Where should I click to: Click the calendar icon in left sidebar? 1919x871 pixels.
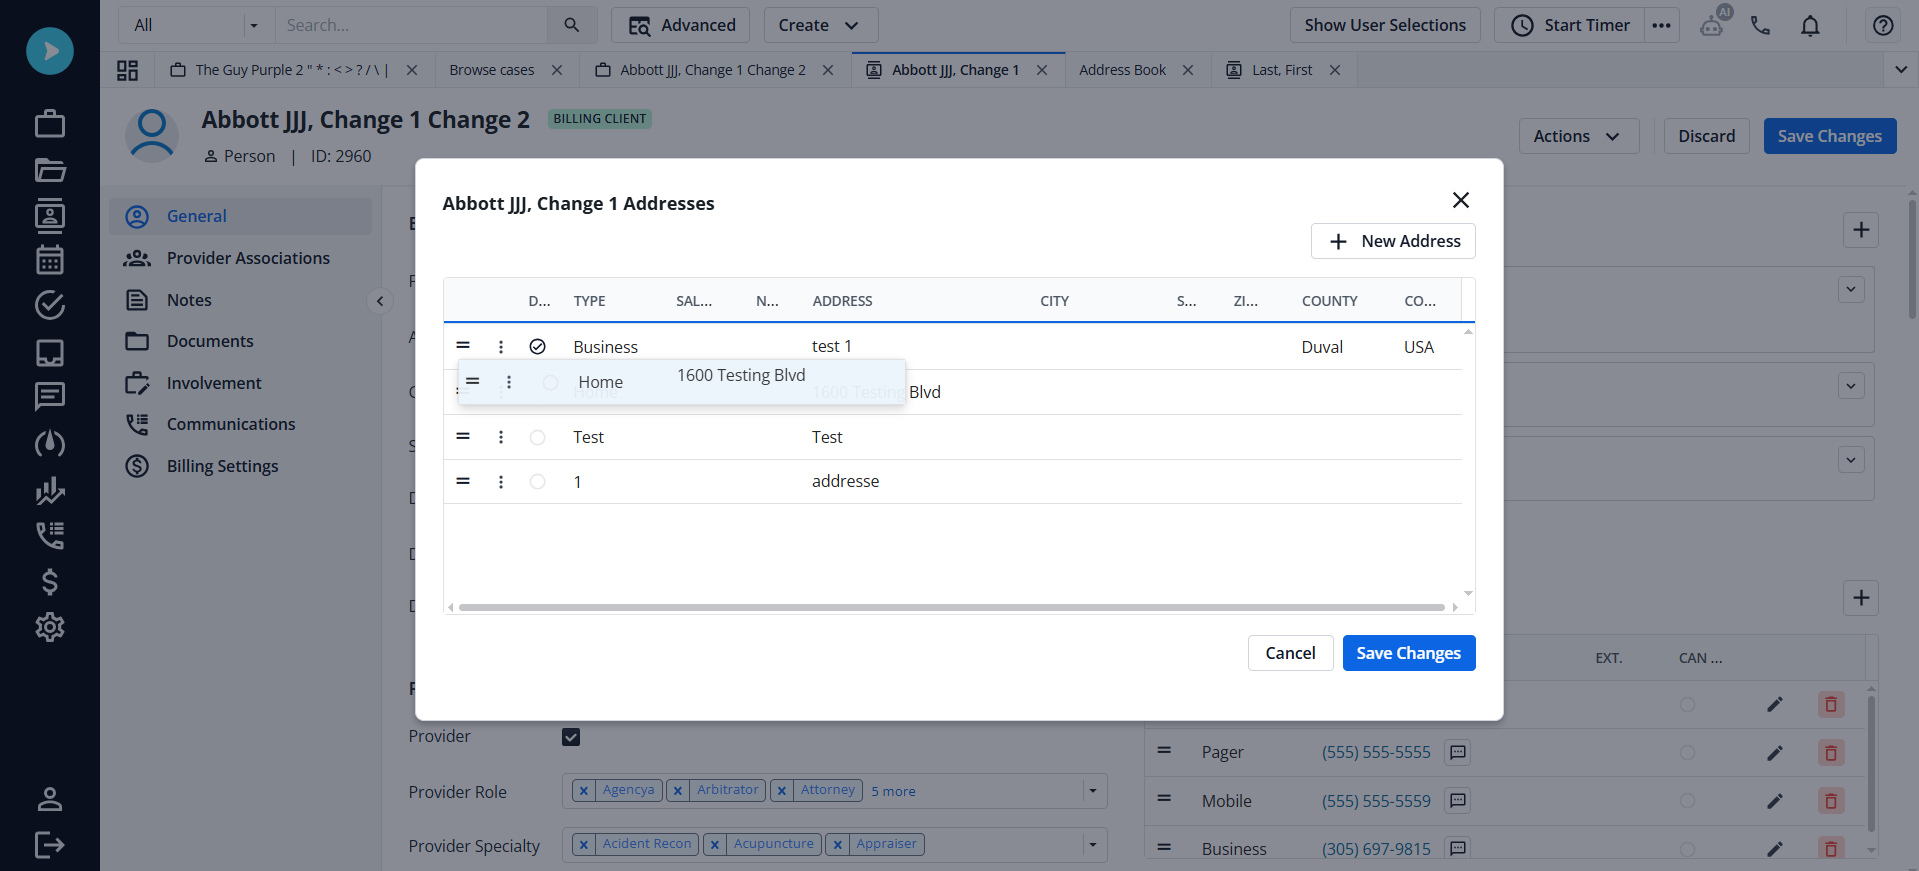pyautogui.click(x=49, y=260)
